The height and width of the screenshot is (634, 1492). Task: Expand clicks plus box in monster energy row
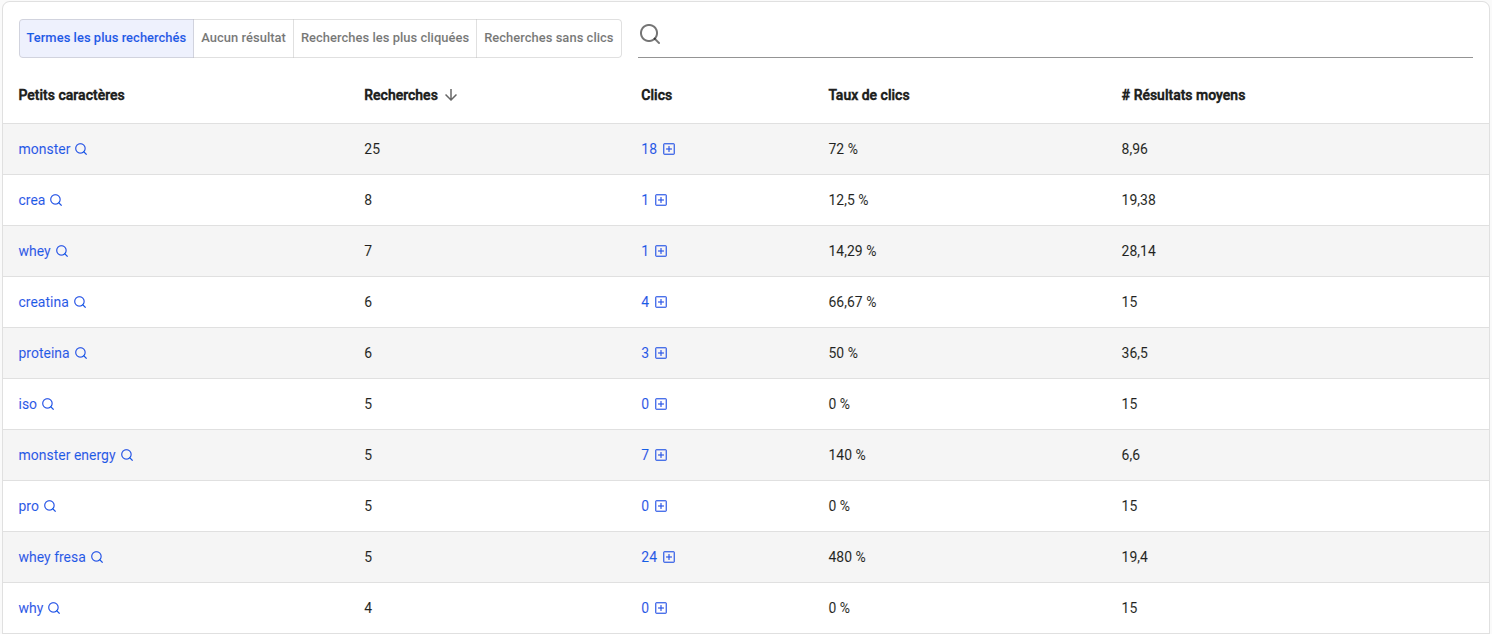[x=661, y=455]
